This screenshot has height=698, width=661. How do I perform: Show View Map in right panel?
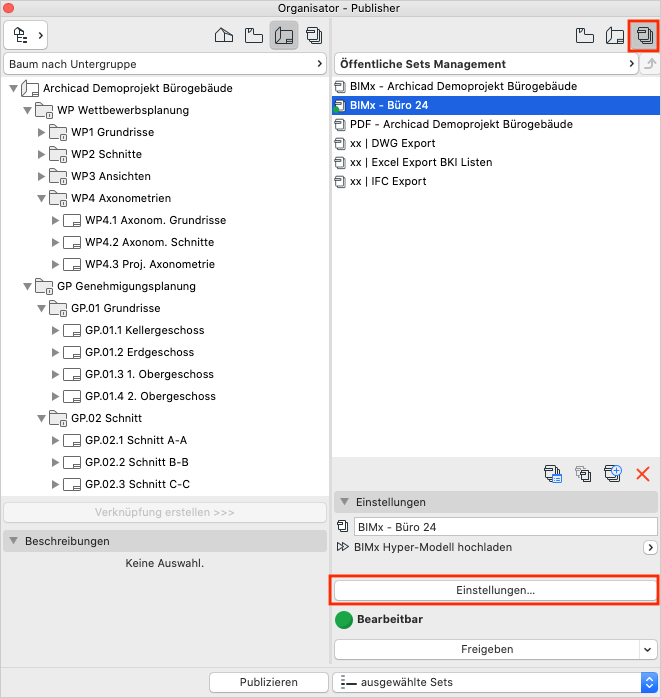(x=584, y=35)
